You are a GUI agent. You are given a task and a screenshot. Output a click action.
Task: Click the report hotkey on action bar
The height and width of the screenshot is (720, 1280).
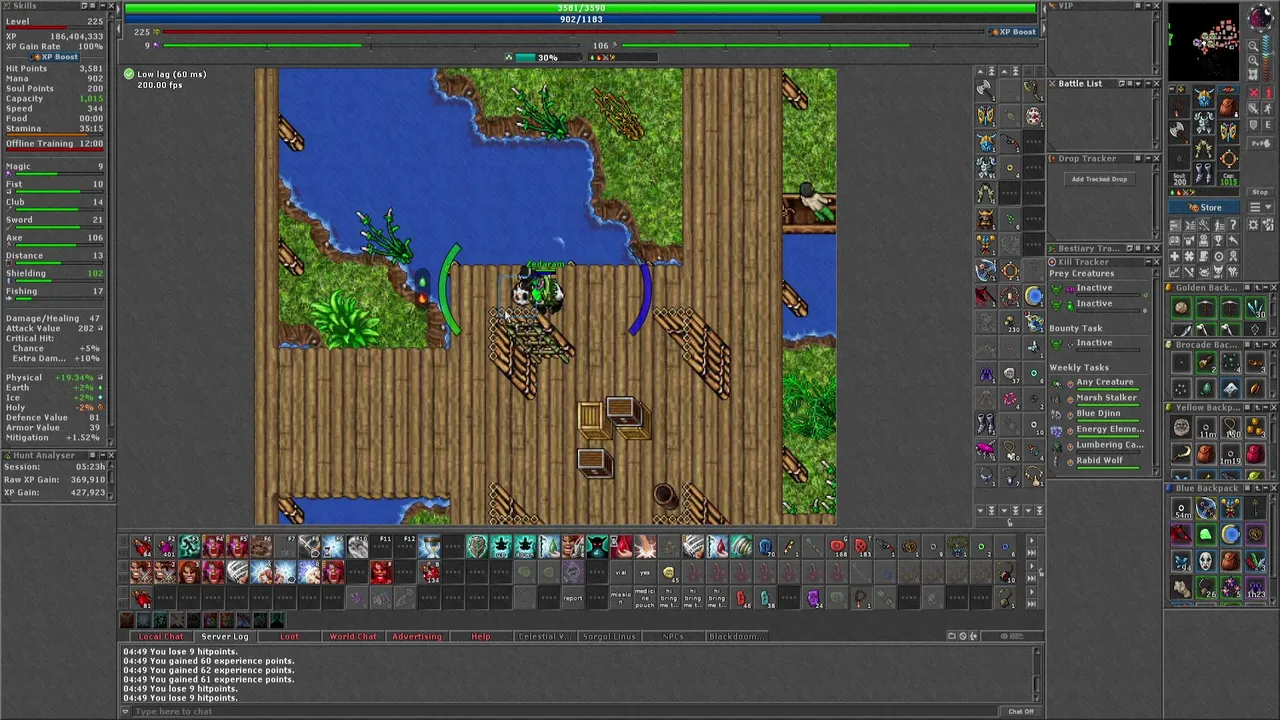click(x=572, y=598)
